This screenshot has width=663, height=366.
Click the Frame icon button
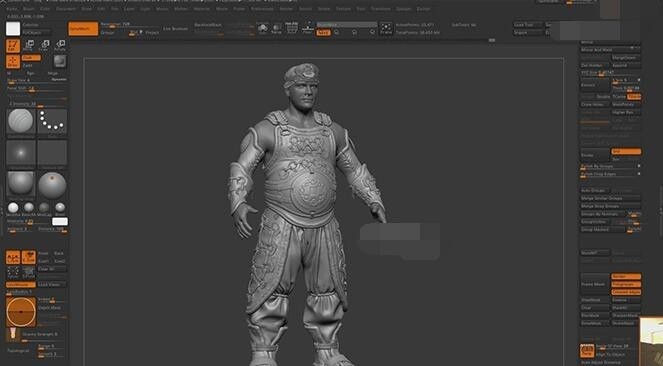(386, 28)
